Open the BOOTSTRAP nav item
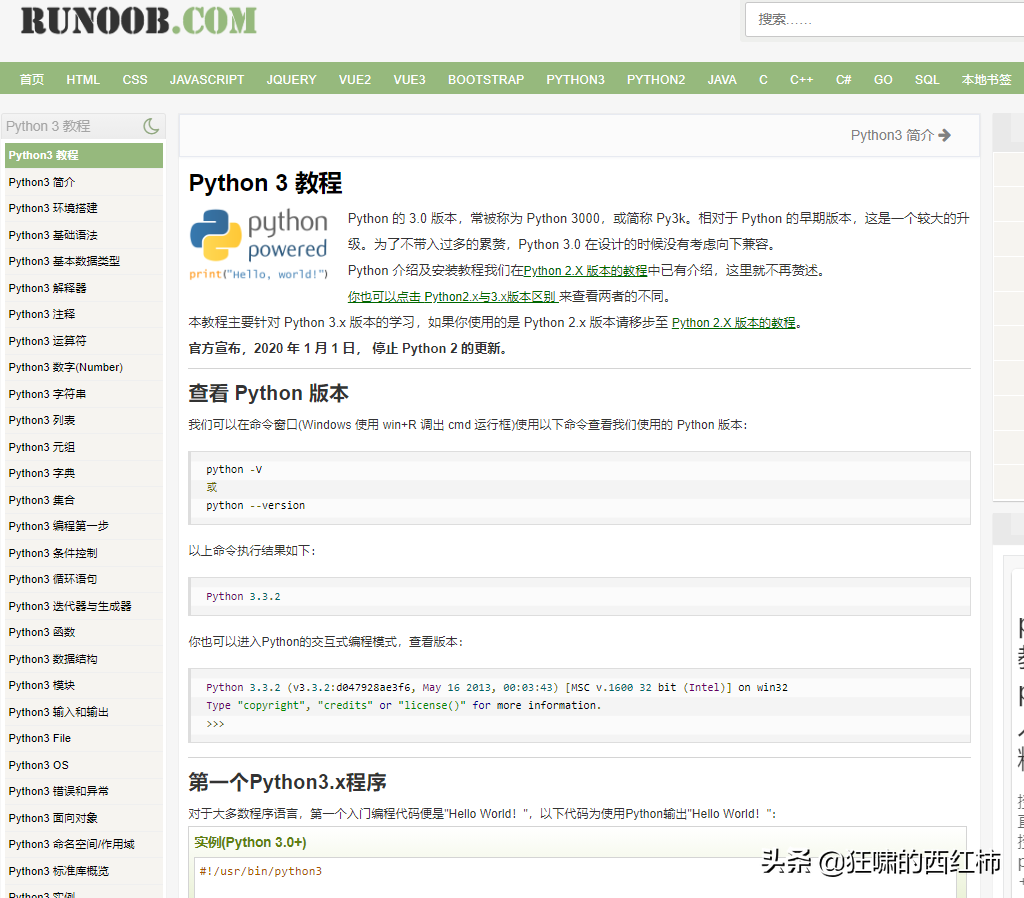This screenshot has height=898, width=1024. tap(486, 79)
